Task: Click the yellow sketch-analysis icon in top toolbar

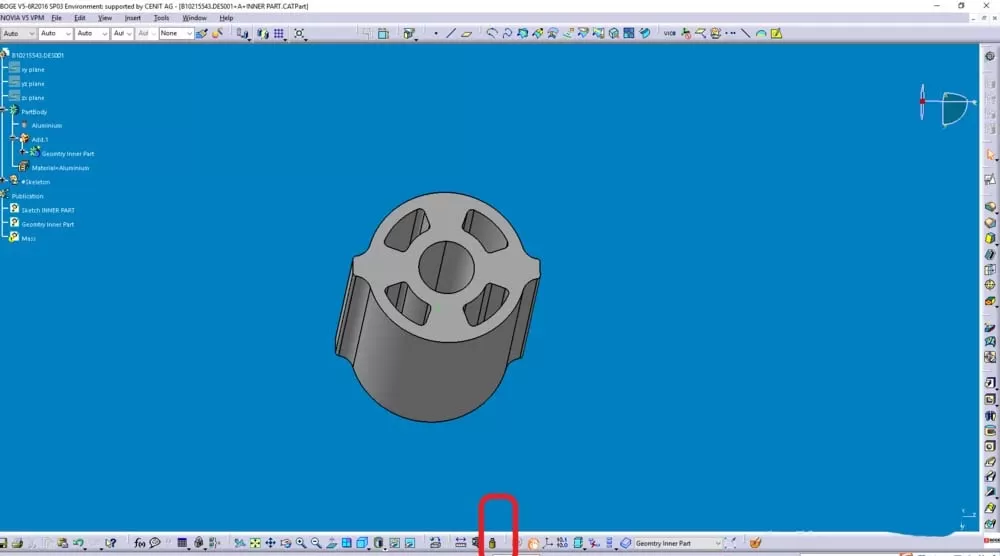Action: tap(776, 34)
